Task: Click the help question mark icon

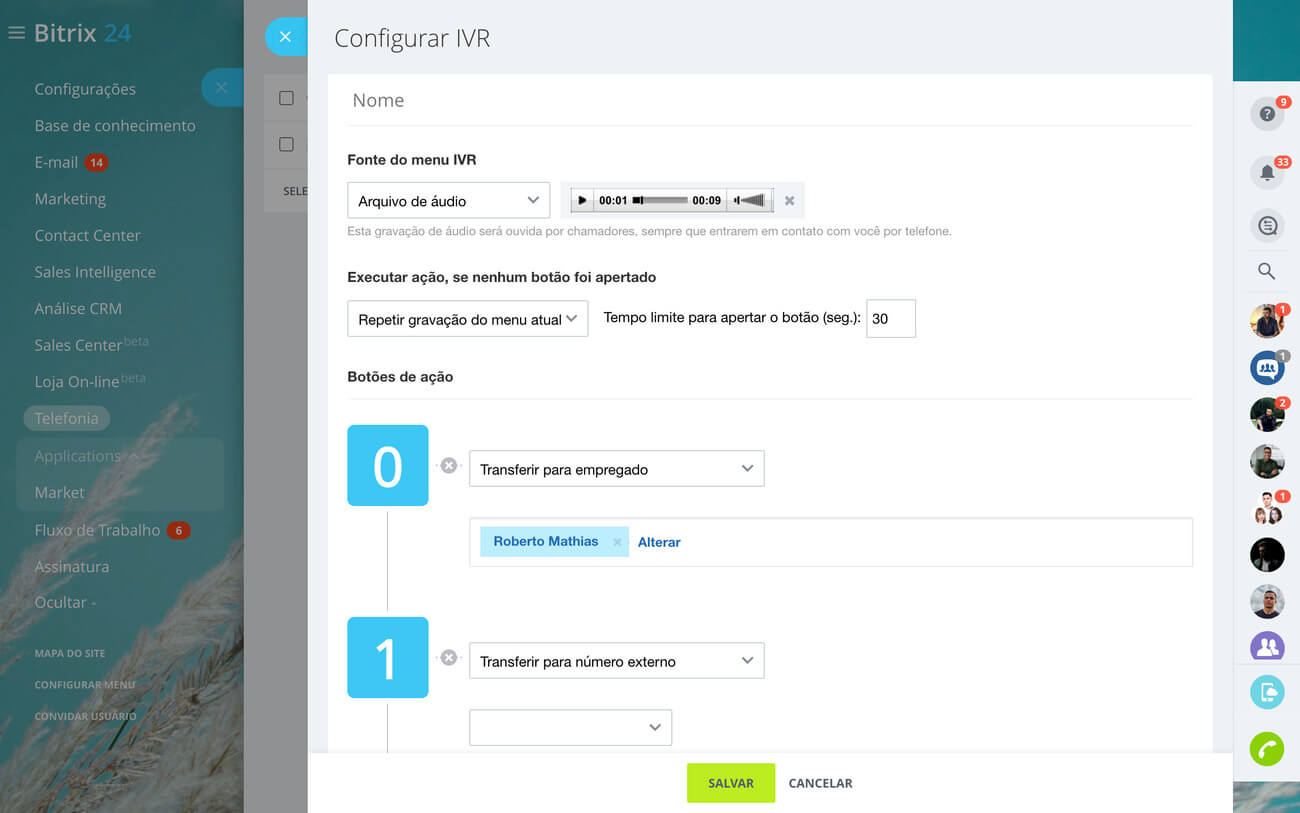Action: pyautogui.click(x=1266, y=114)
